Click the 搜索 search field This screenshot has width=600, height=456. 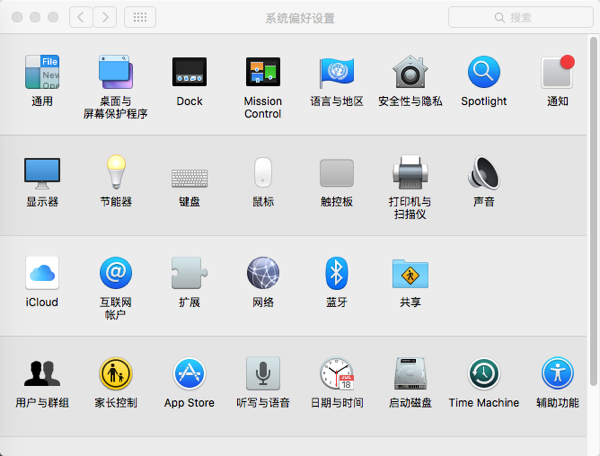[x=521, y=17]
